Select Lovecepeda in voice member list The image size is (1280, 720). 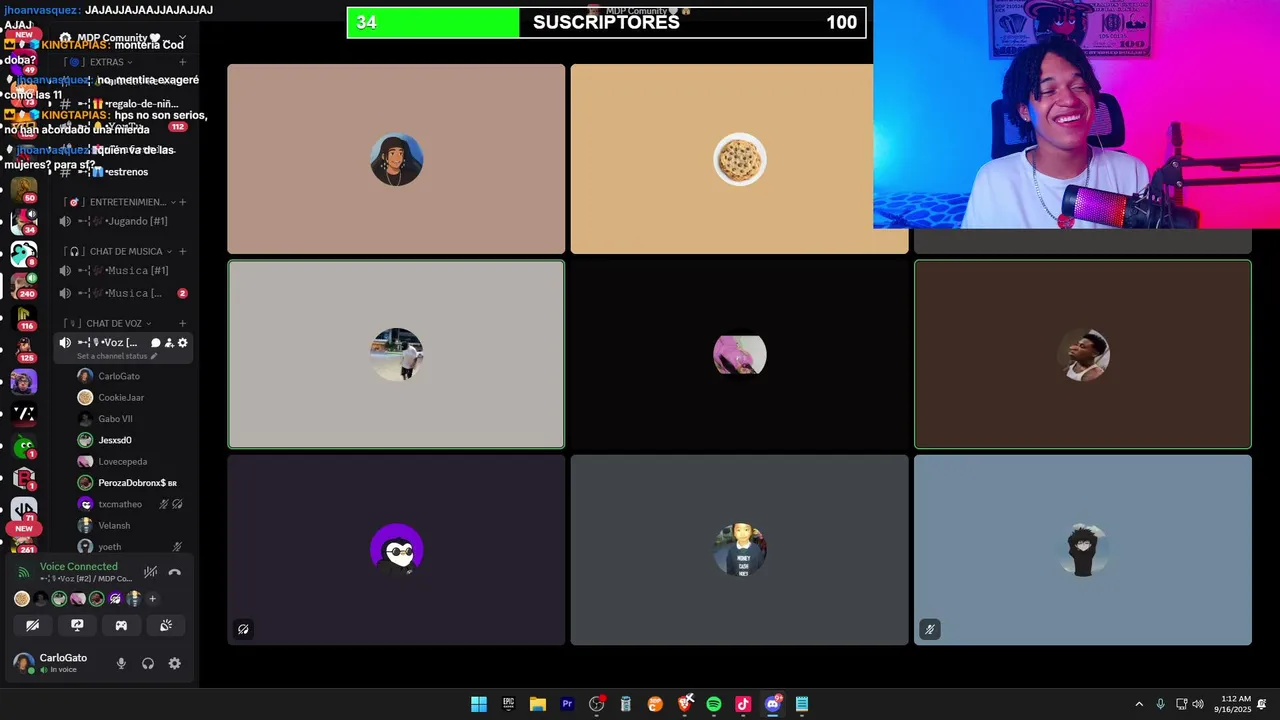coord(132,462)
